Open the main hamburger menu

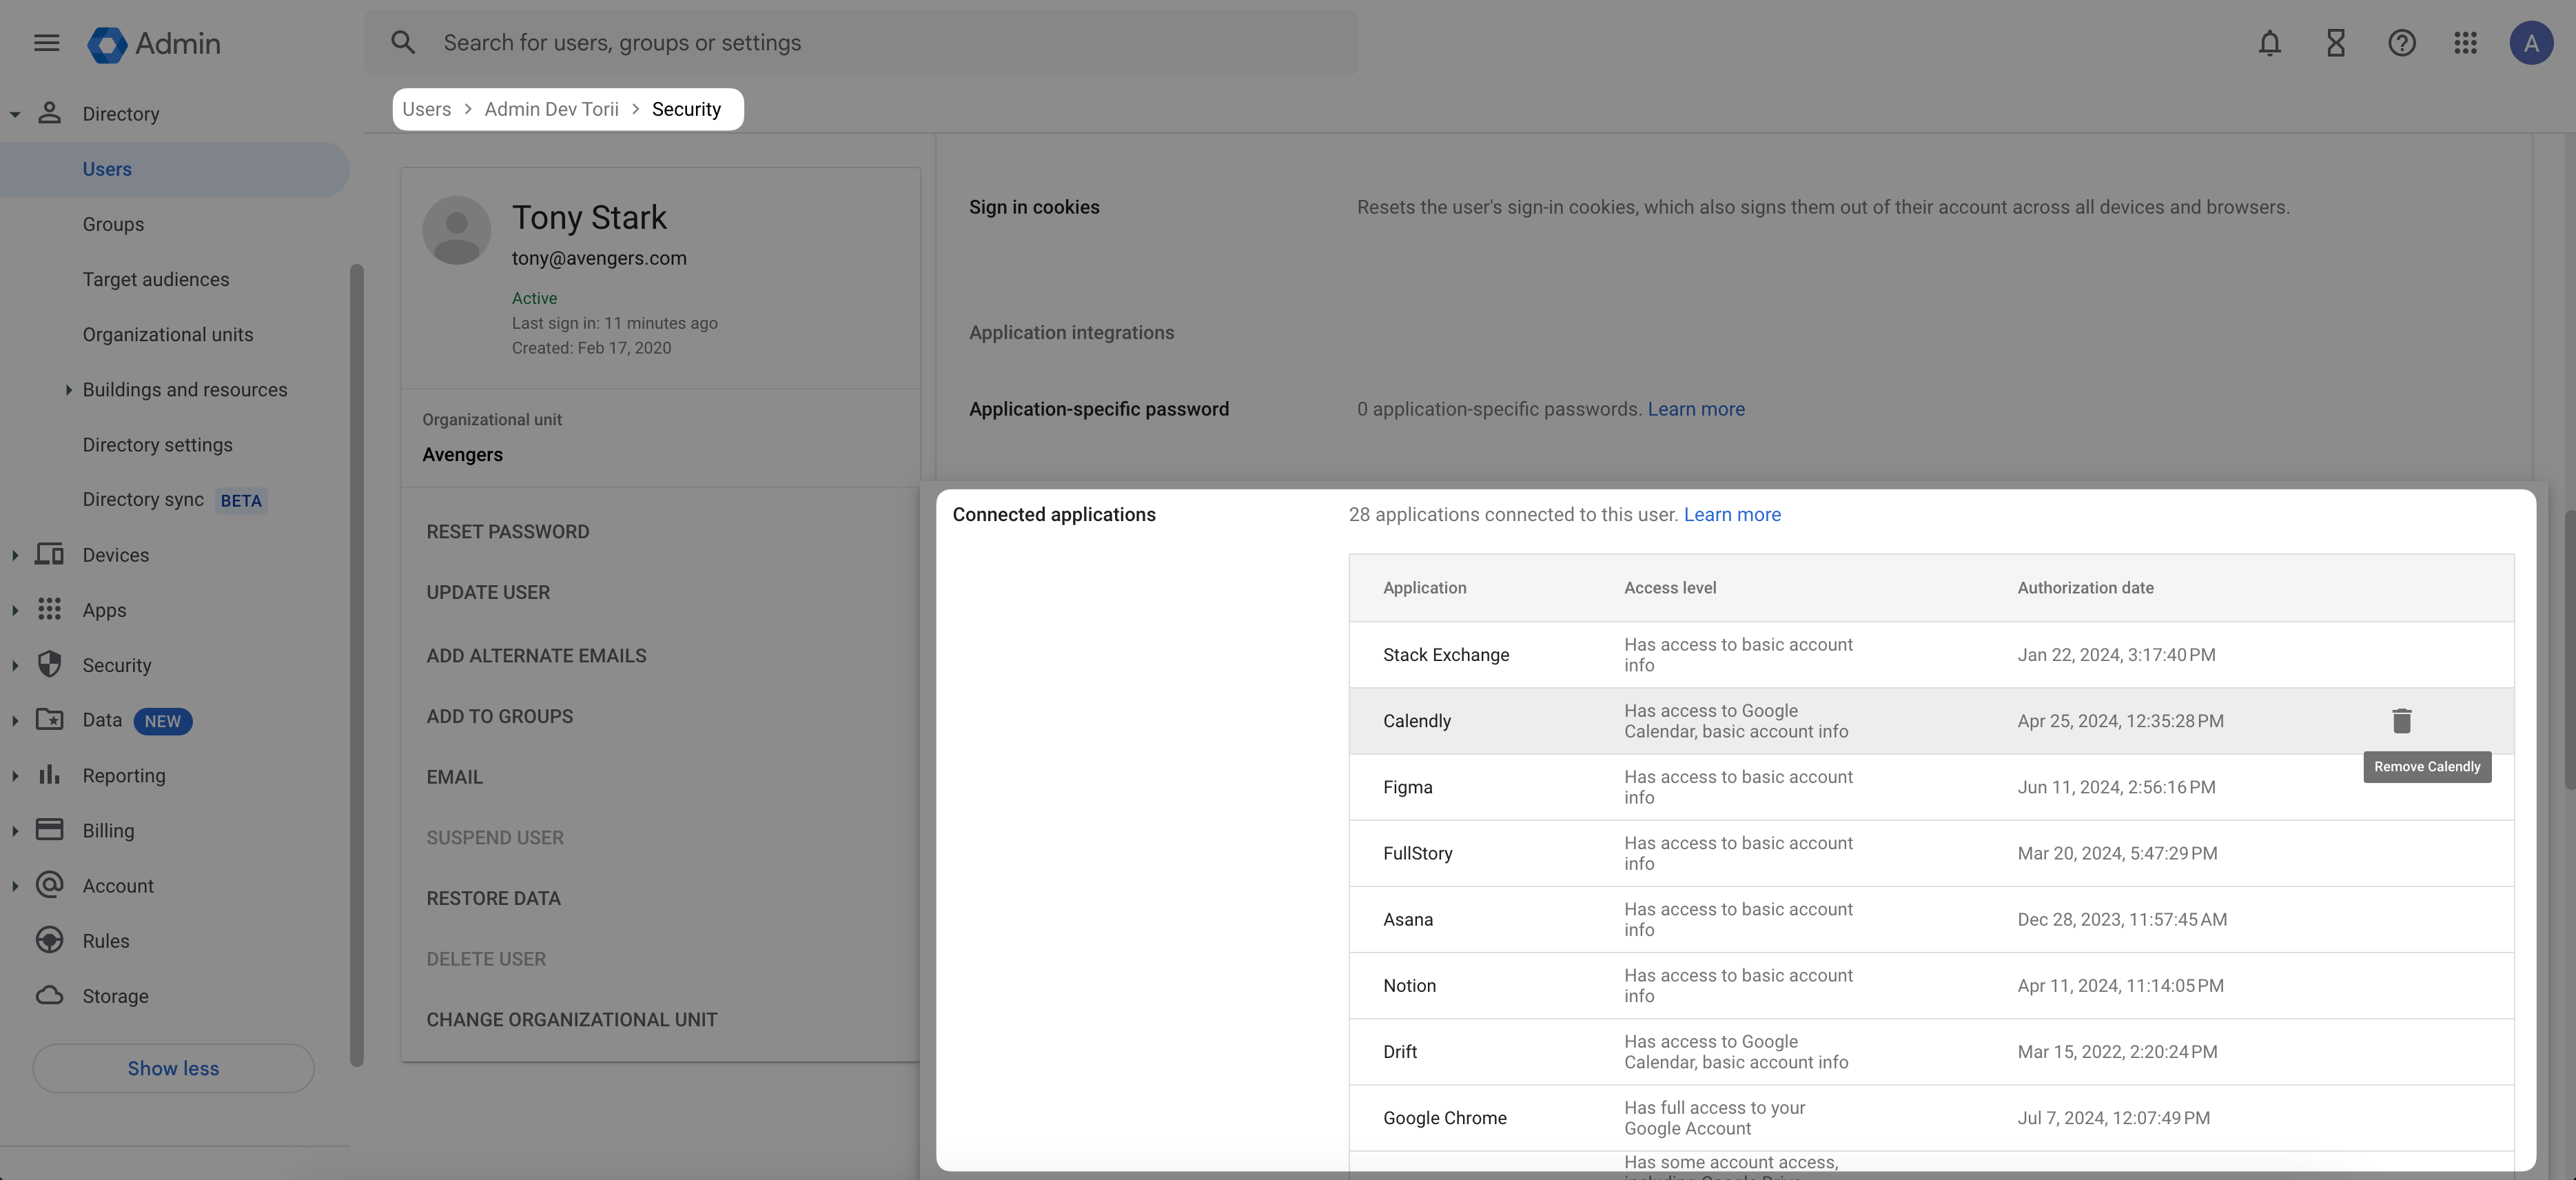pos(46,43)
